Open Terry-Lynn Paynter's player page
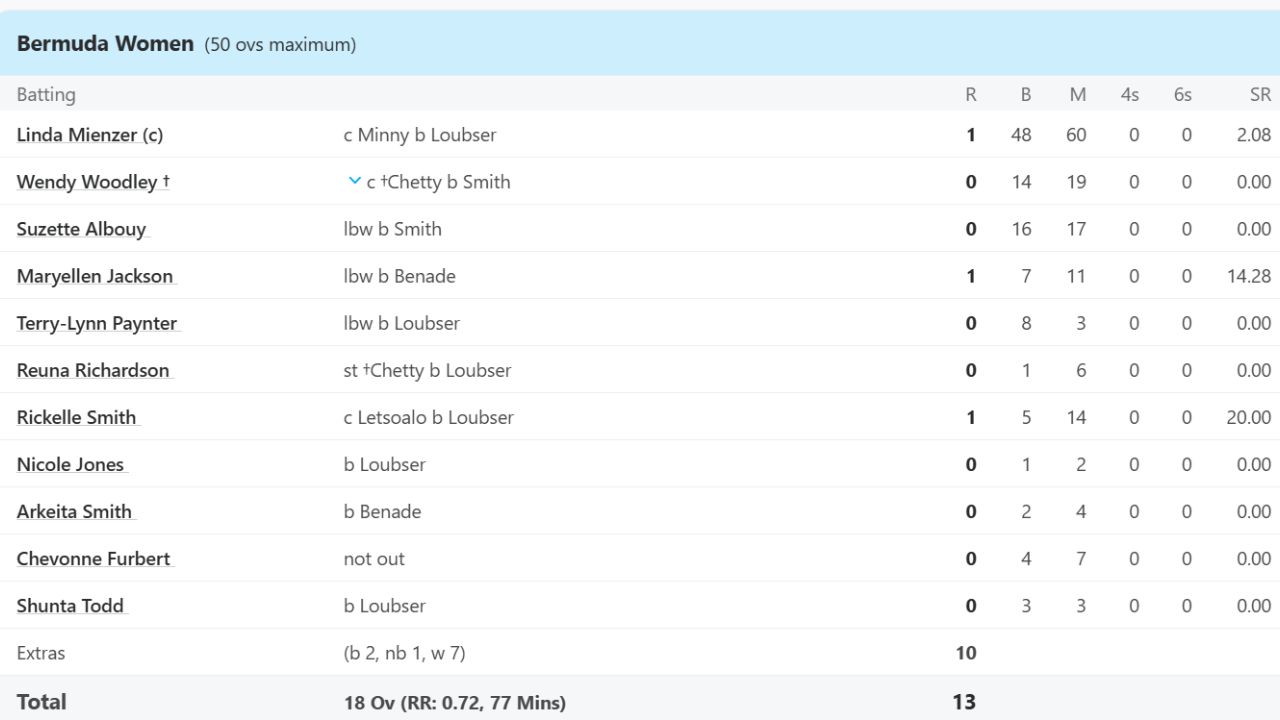The height and width of the screenshot is (720, 1280). pos(97,323)
